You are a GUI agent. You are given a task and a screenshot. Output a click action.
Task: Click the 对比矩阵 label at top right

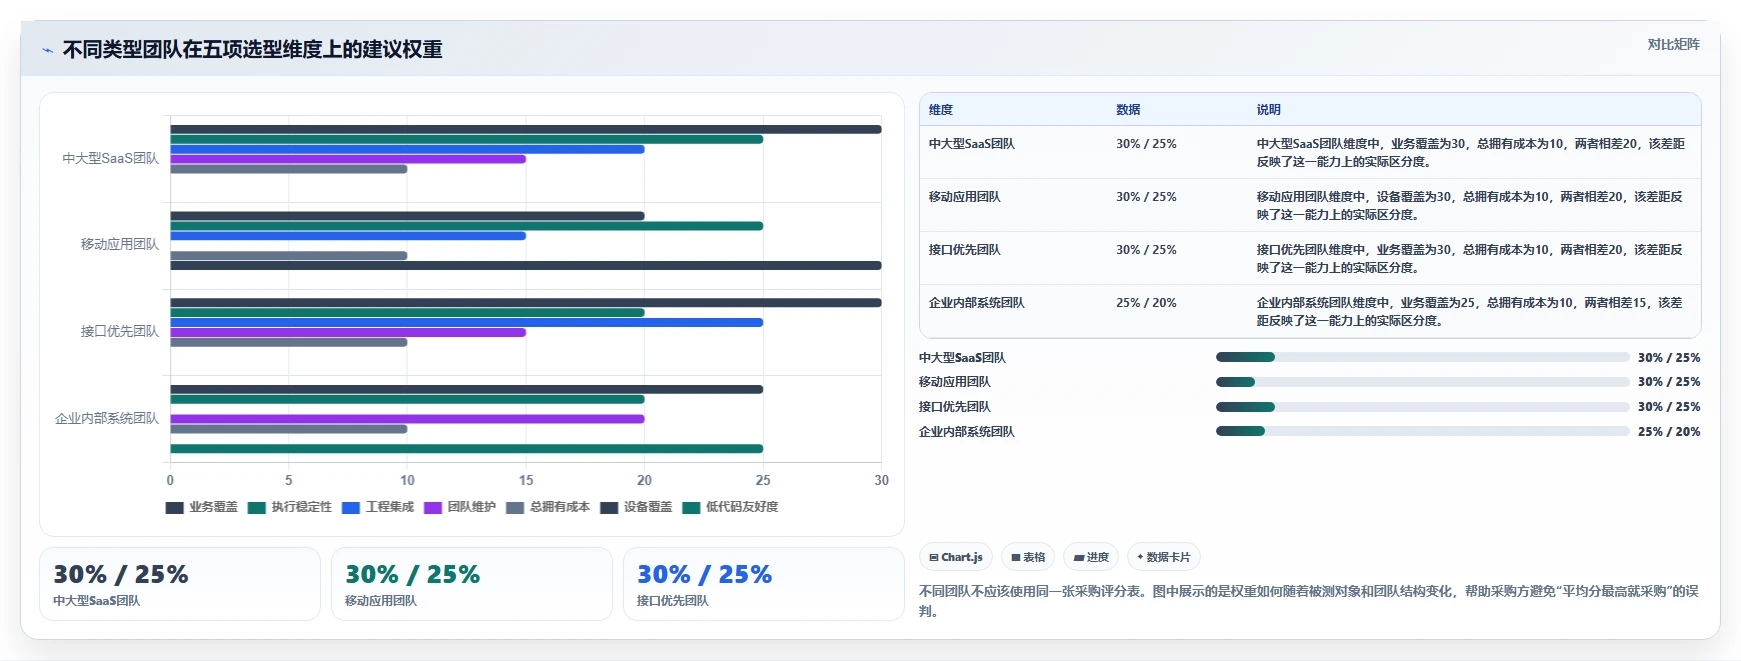tap(1674, 44)
